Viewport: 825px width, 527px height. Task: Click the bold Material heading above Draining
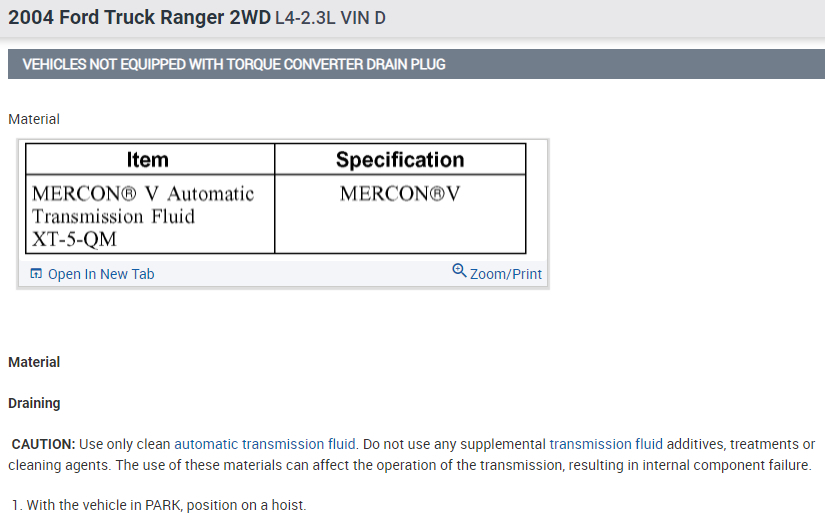coord(34,362)
